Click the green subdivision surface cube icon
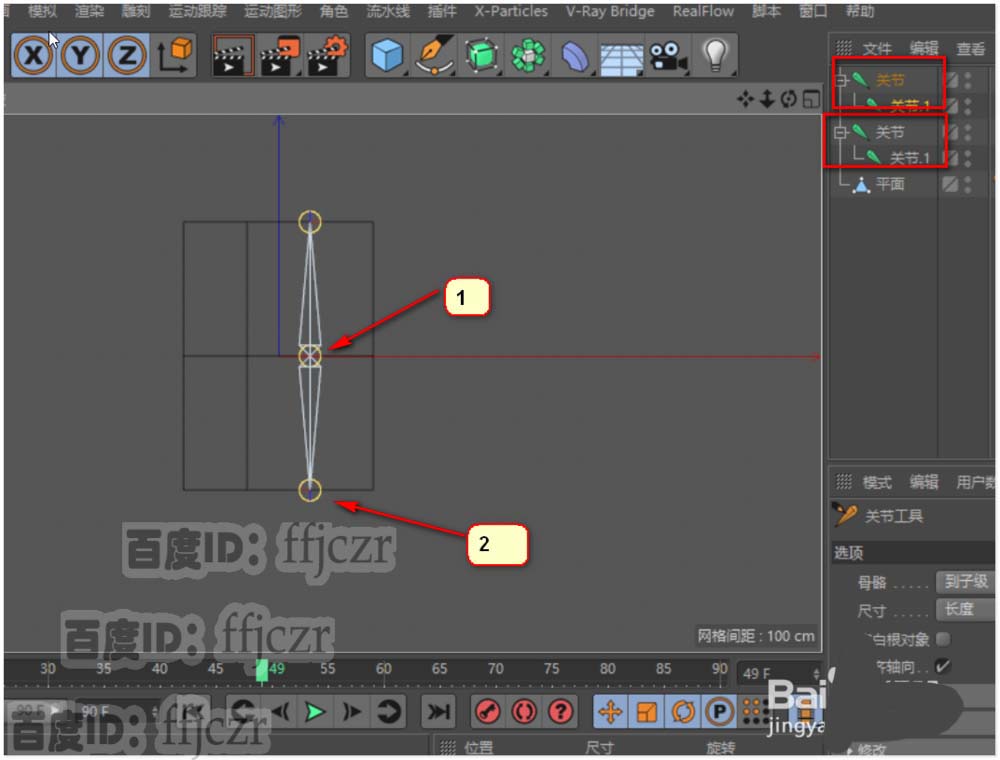This screenshot has height=760, width=1000. coord(482,55)
